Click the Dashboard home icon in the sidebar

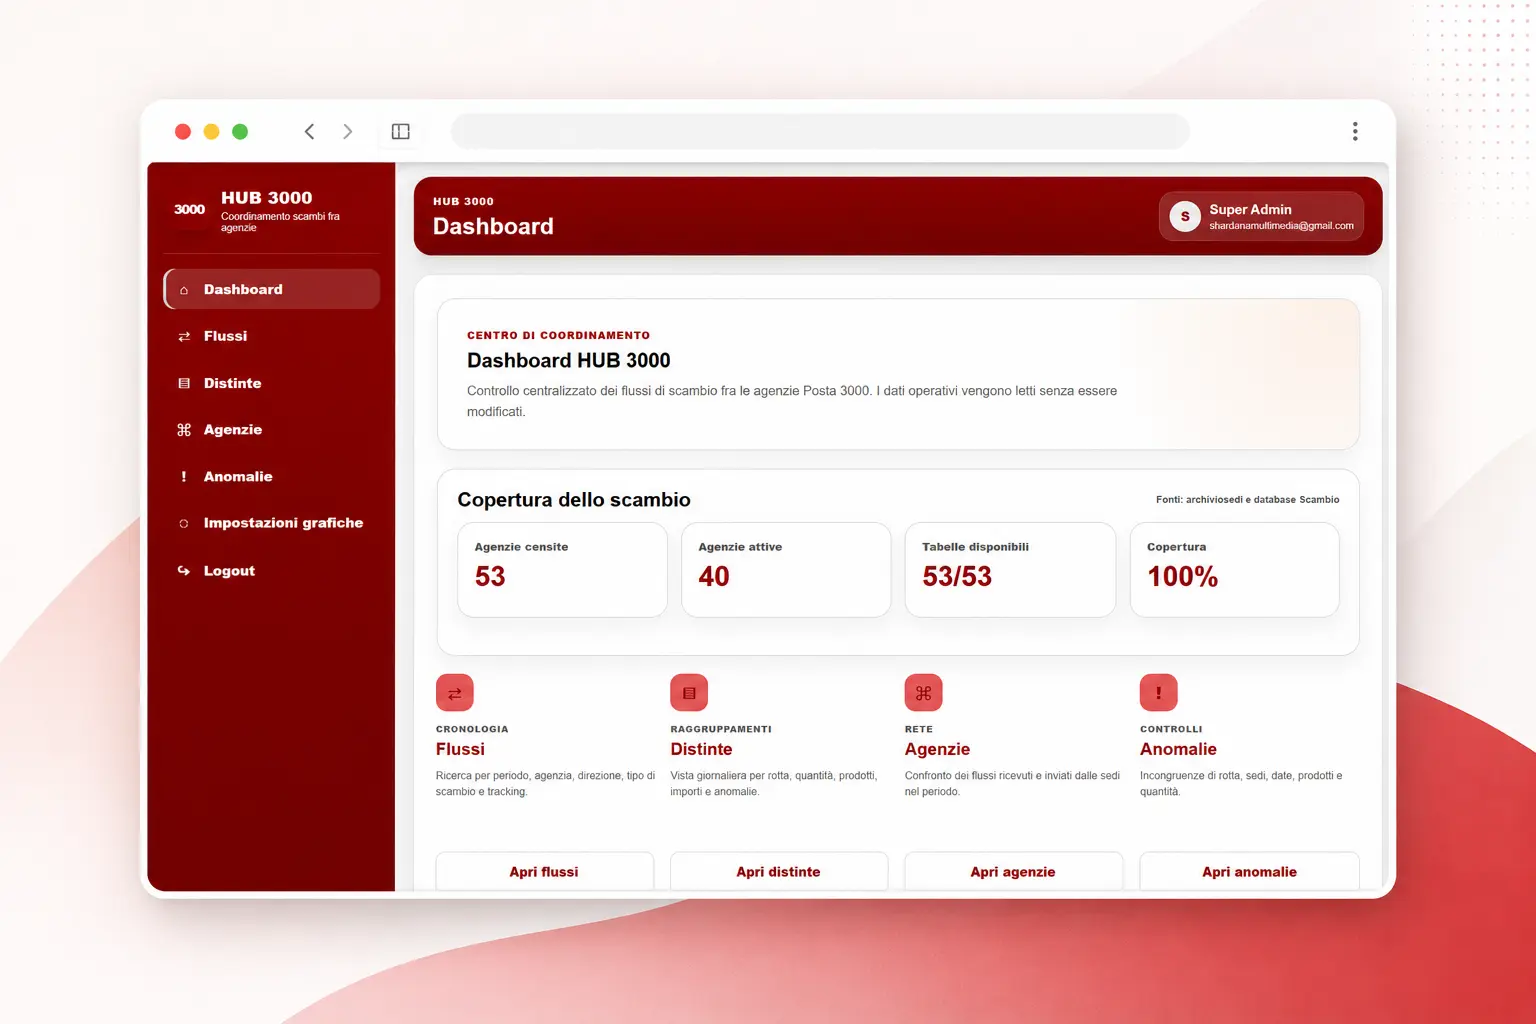(x=184, y=290)
